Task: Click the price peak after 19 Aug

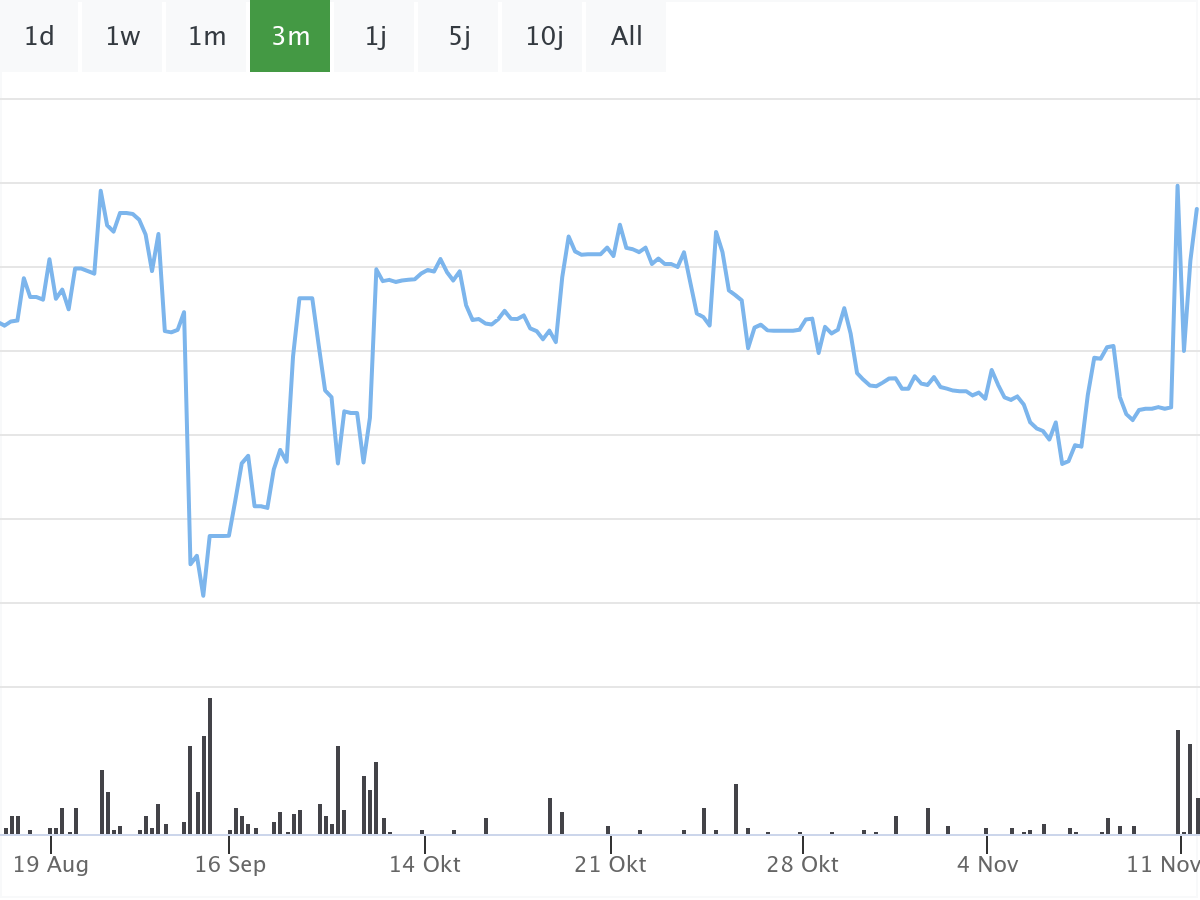Action: 101,191
